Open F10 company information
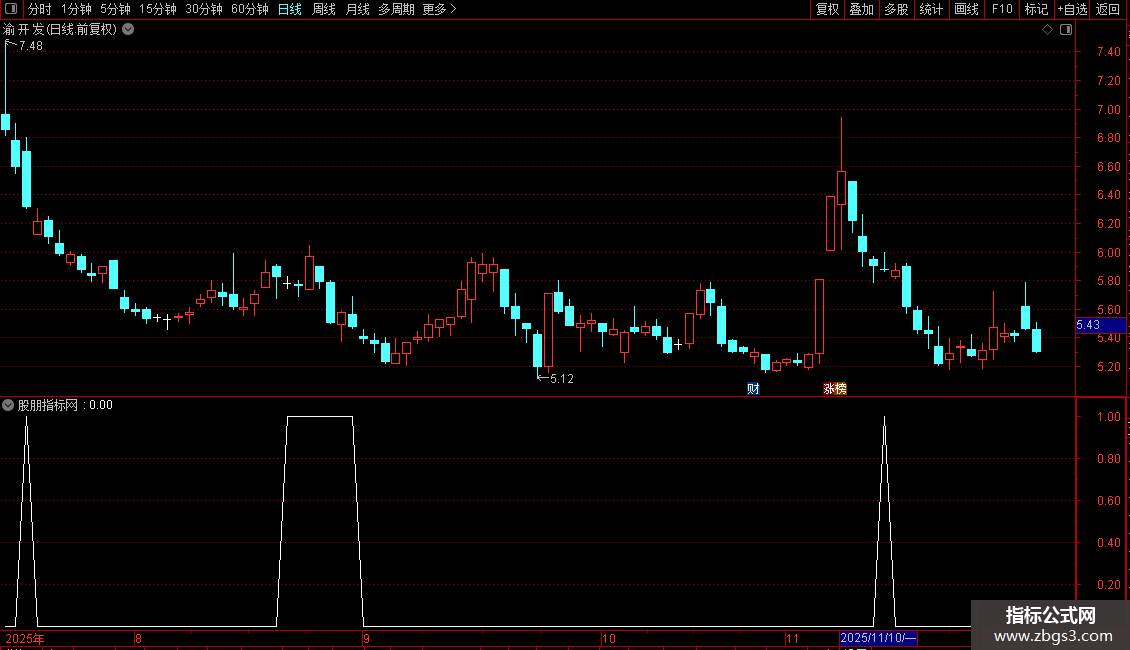Image resolution: width=1130 pixels, height=650 pixels. pyautogui.click(x=1002, y=9)
